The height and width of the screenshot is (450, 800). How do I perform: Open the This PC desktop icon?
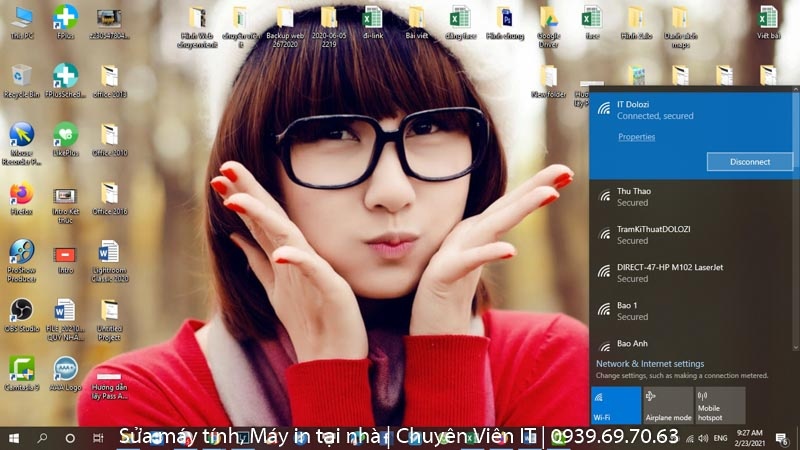[21, 19]
